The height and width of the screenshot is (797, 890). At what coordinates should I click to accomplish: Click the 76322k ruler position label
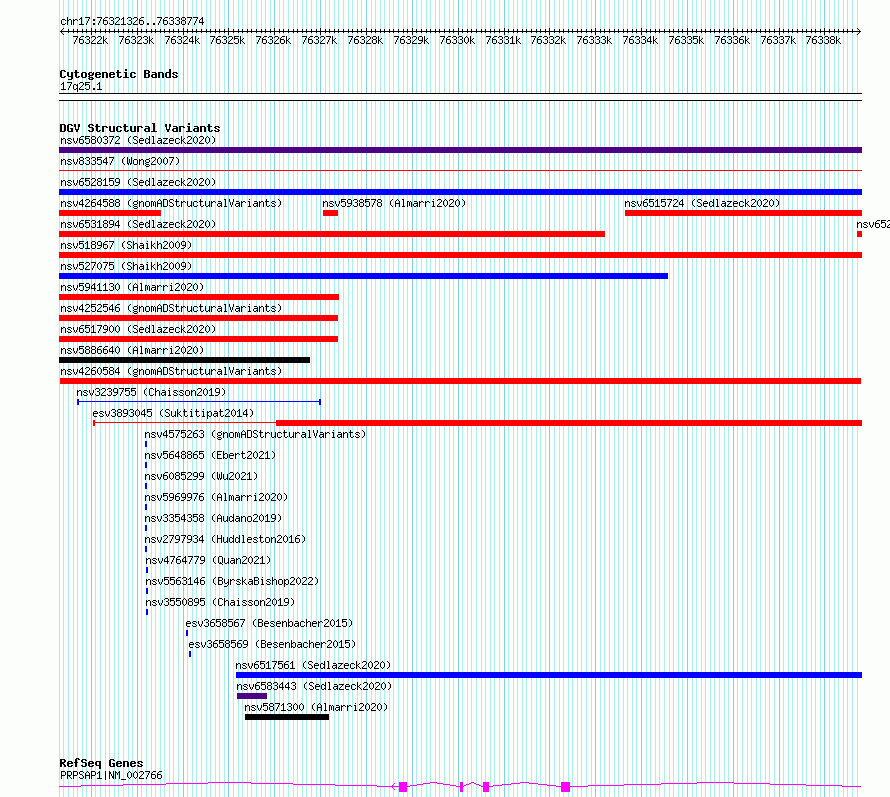click(90, 40)
